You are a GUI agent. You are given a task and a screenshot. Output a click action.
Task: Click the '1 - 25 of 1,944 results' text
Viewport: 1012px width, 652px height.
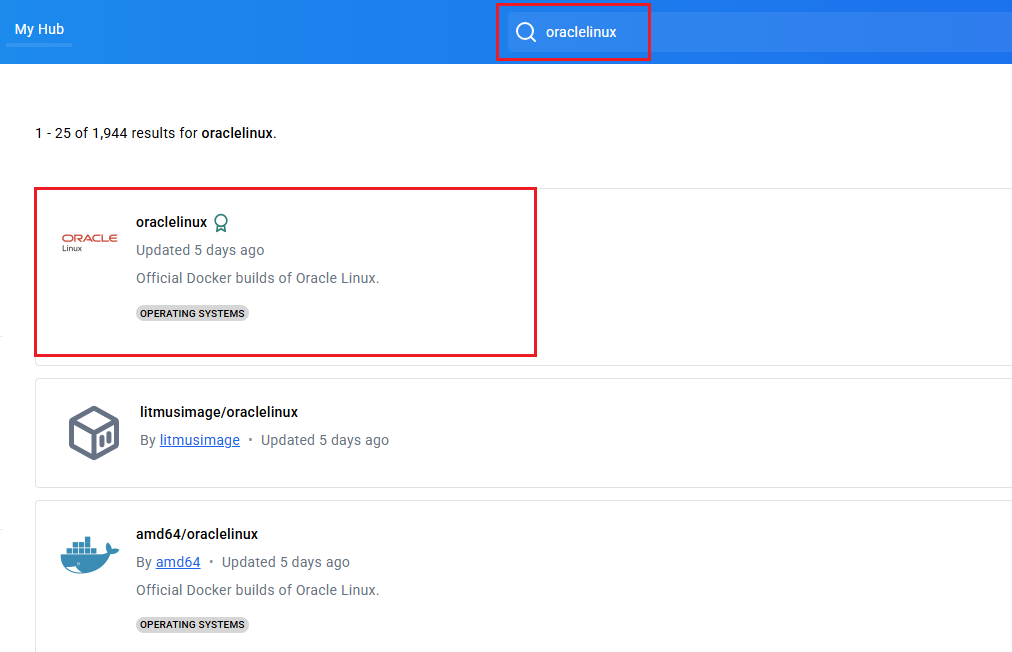click(x=156, y=133)
